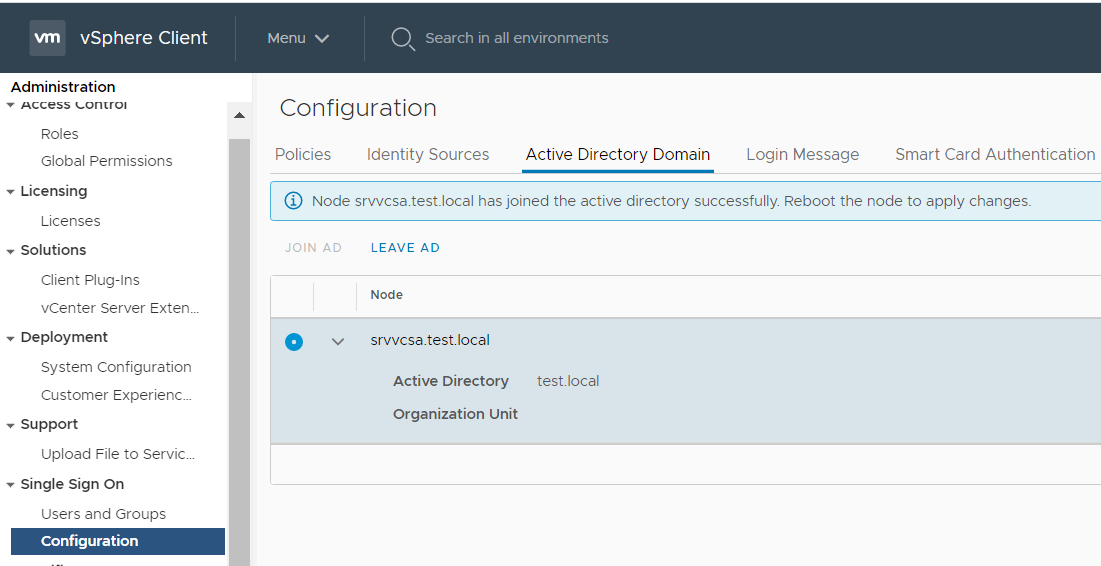Click the info icon in the banner

294,201
